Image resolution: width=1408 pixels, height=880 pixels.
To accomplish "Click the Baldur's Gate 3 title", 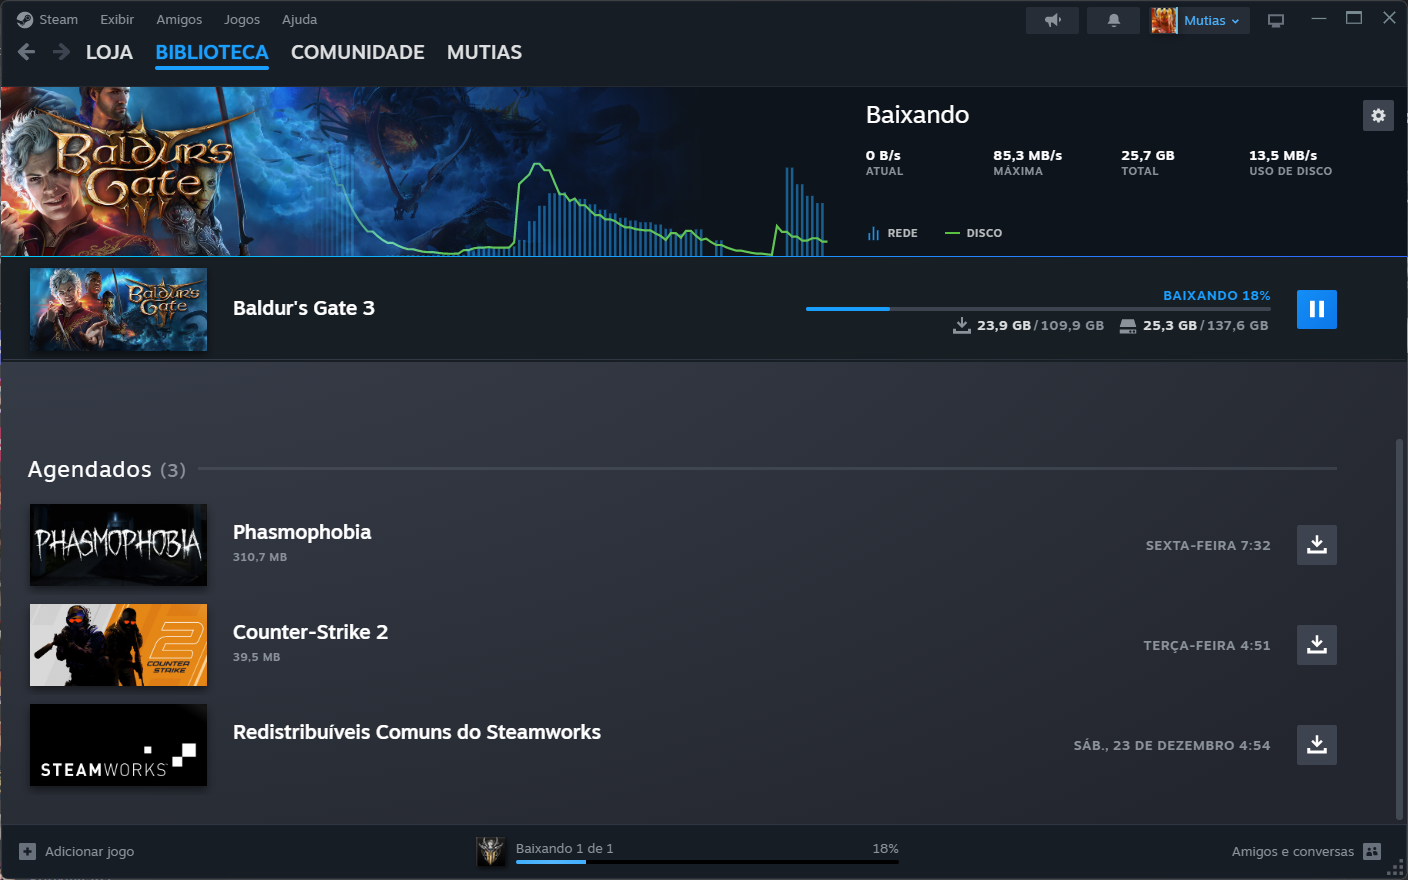I will click(x=304, y=308).
